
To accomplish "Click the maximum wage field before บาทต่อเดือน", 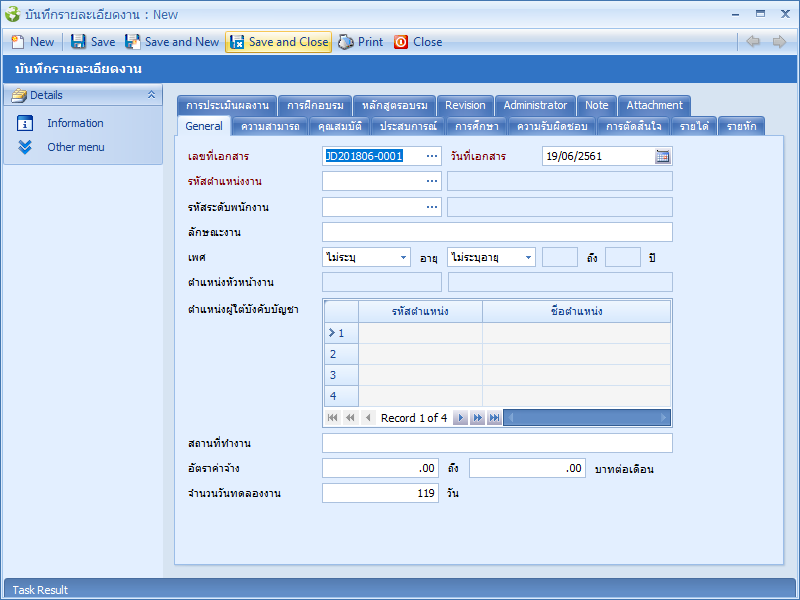I will 527,468.
